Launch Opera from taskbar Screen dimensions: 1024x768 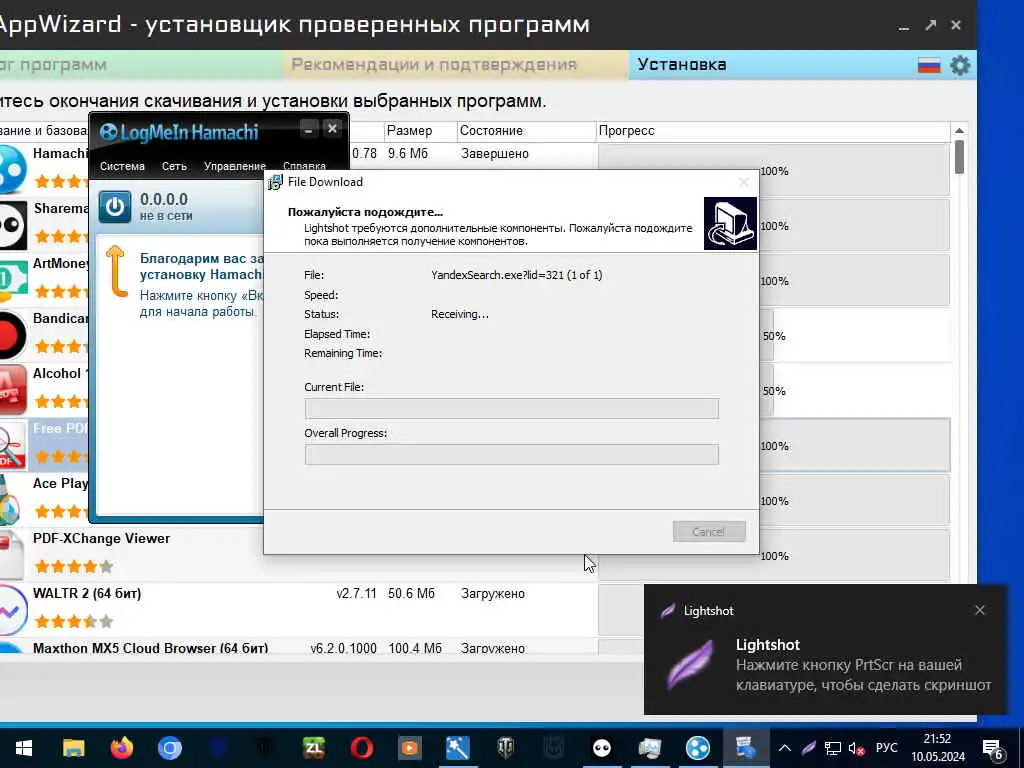[362, 748]
